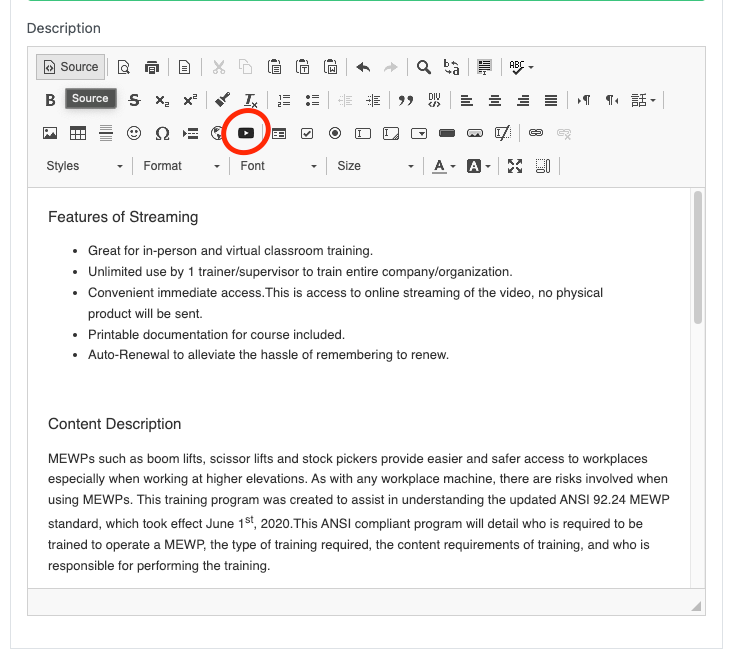742x650 pixels.
Task: Justify the text
Action: (551, 100)
